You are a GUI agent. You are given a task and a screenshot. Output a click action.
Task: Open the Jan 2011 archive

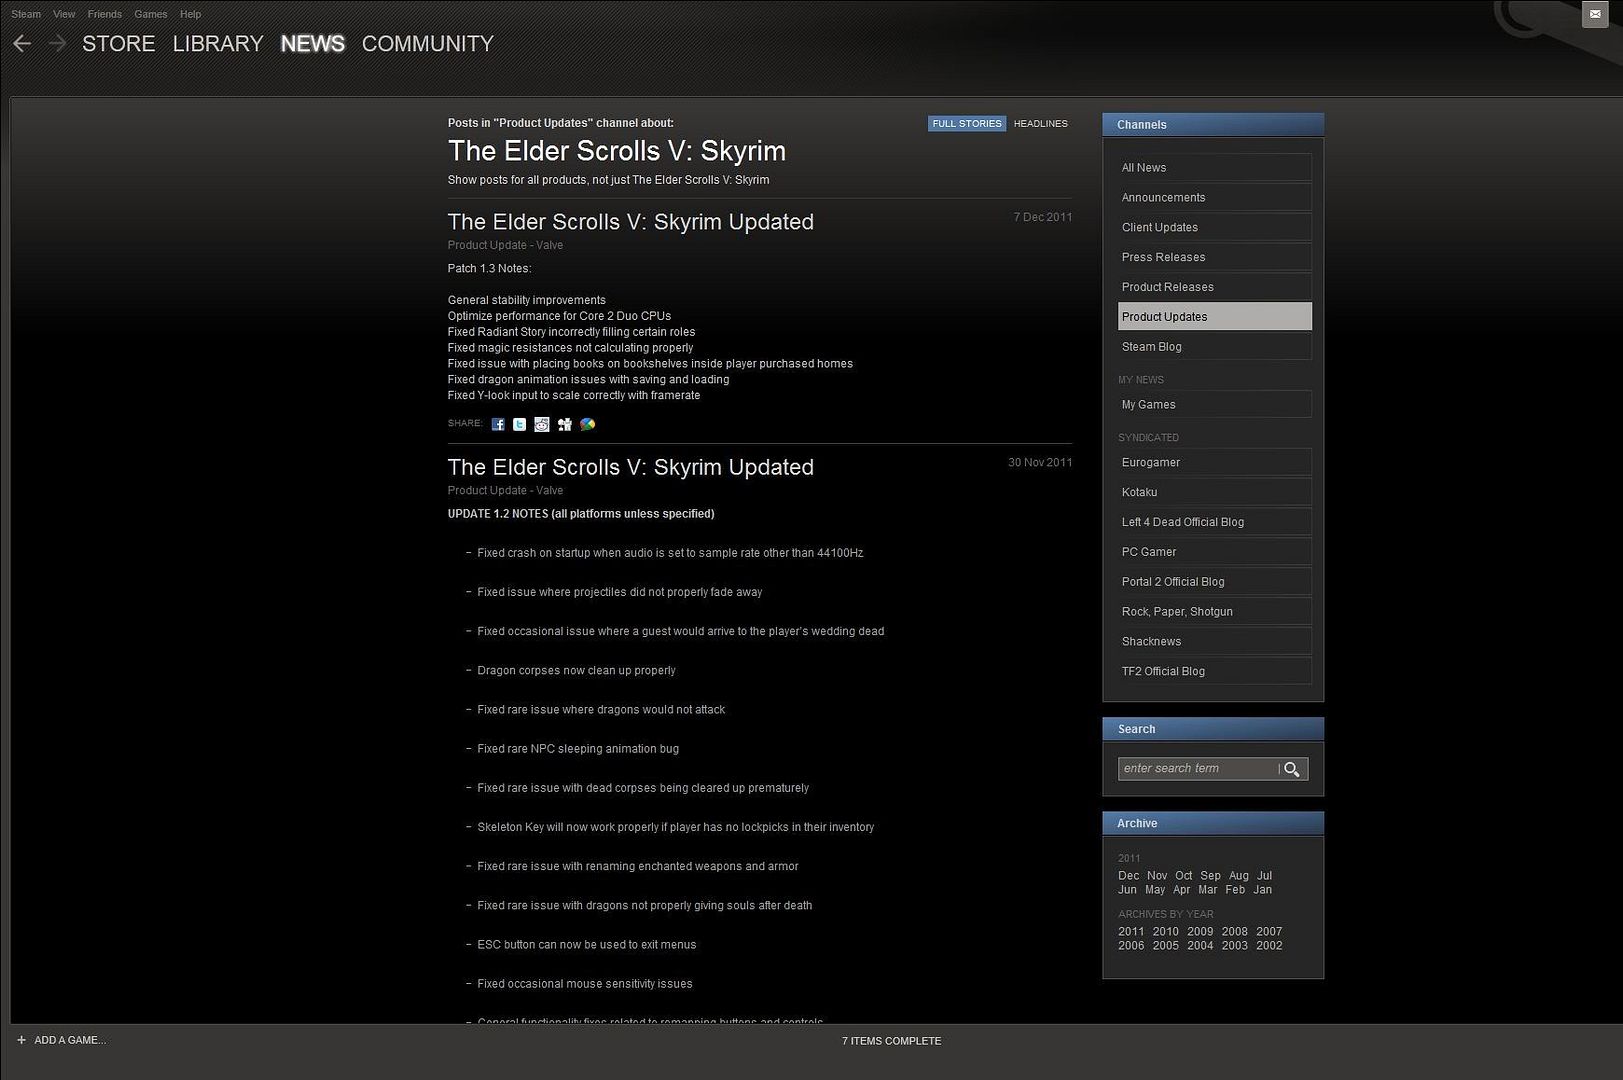point(1263,889)
